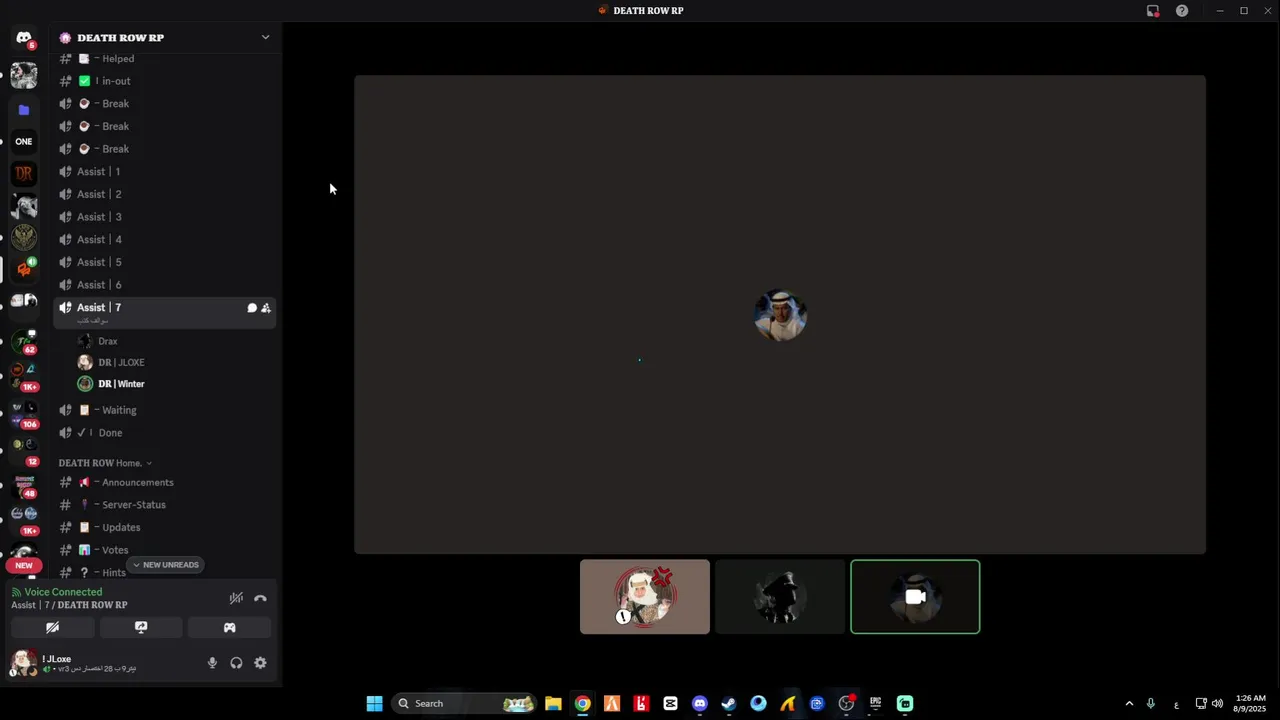Open the ONE server icon
Screen dimensions: 1280x720
click(24, 141)
